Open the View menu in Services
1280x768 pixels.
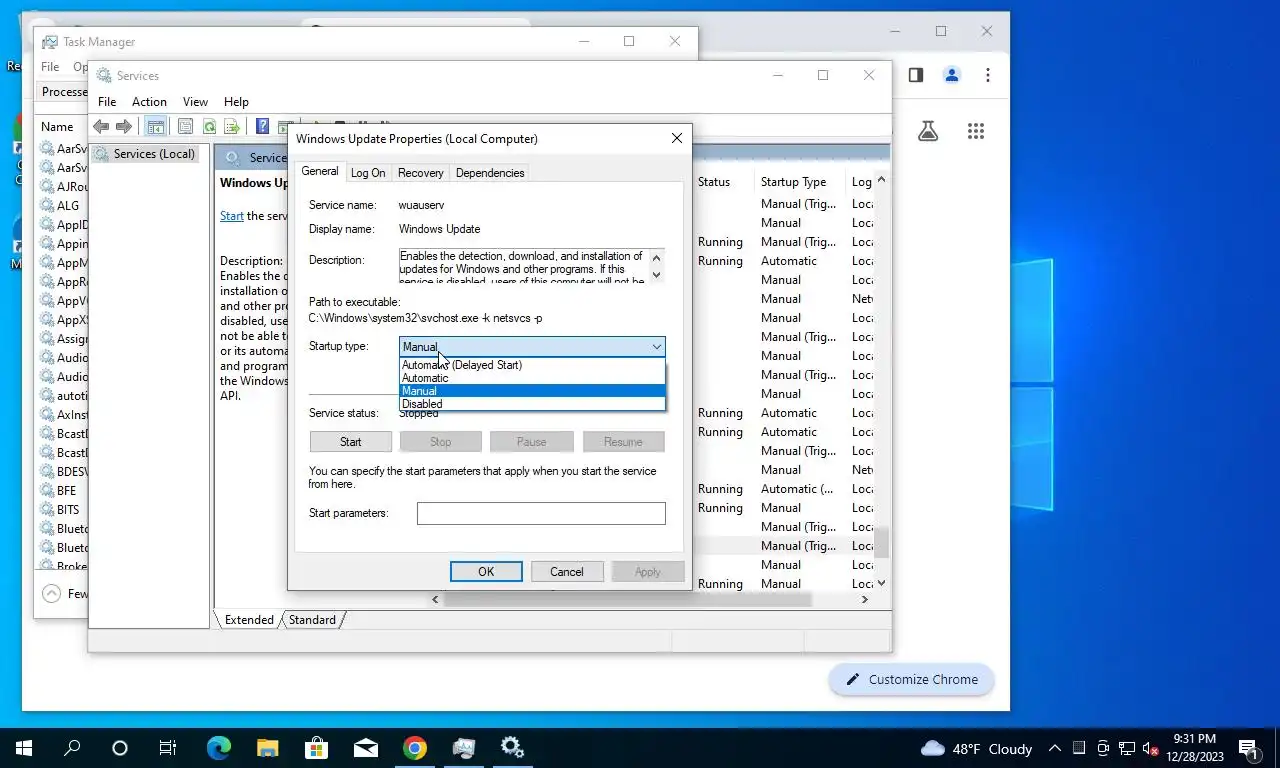point(195,102)
